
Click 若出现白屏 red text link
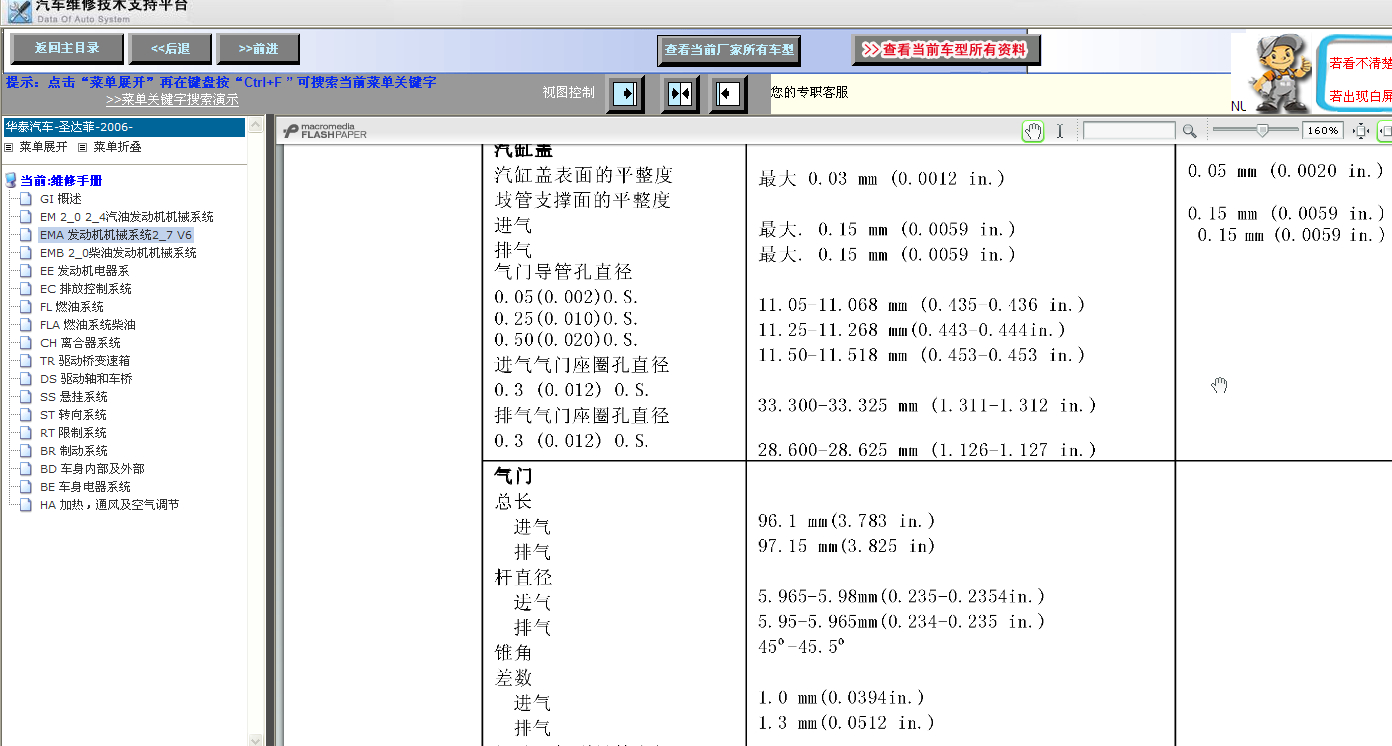1360,97
